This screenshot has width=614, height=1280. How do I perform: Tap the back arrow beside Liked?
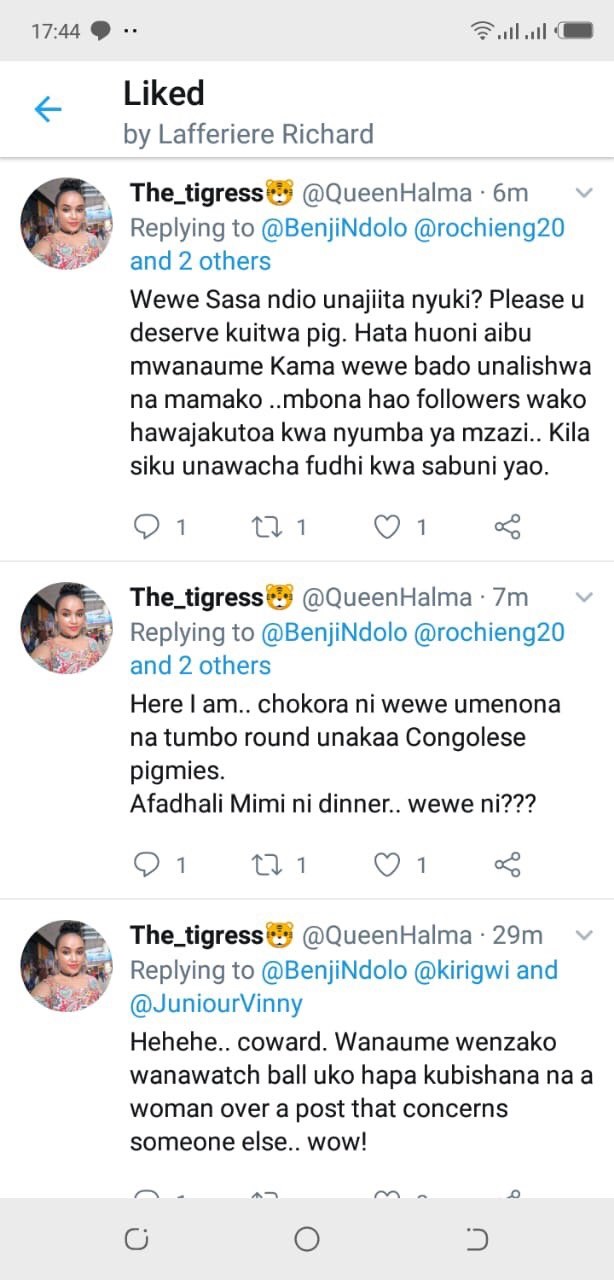coord(48,110)
